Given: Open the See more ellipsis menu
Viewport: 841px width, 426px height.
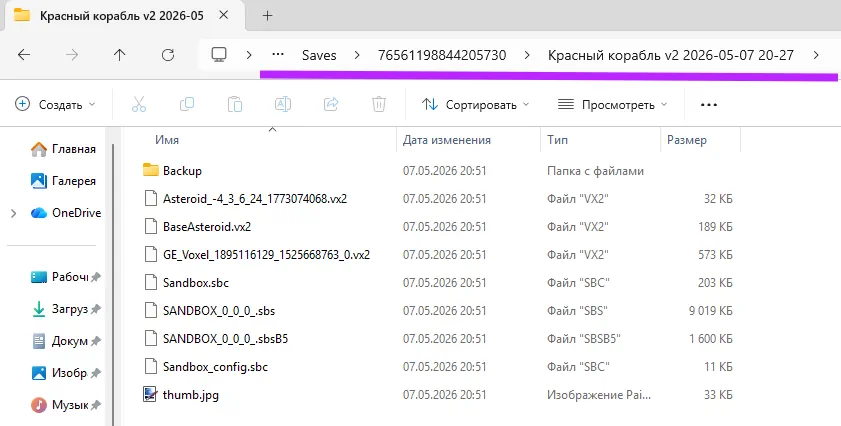Looking at the screenshot, I should 709,105.
